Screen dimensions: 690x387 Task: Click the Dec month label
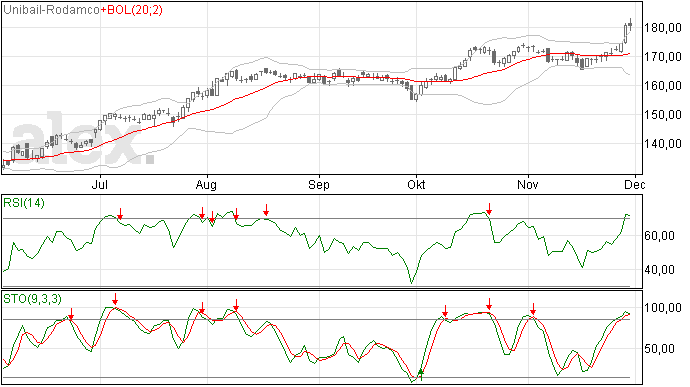(x=635, y=184)
